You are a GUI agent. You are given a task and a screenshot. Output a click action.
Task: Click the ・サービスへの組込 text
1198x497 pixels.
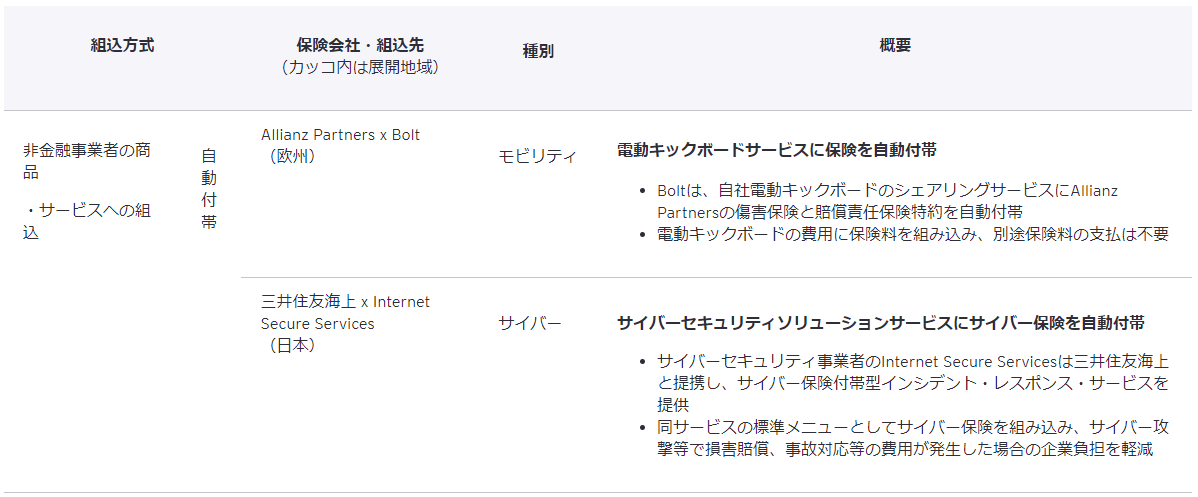pyautogui.click(x=87, y=221)
